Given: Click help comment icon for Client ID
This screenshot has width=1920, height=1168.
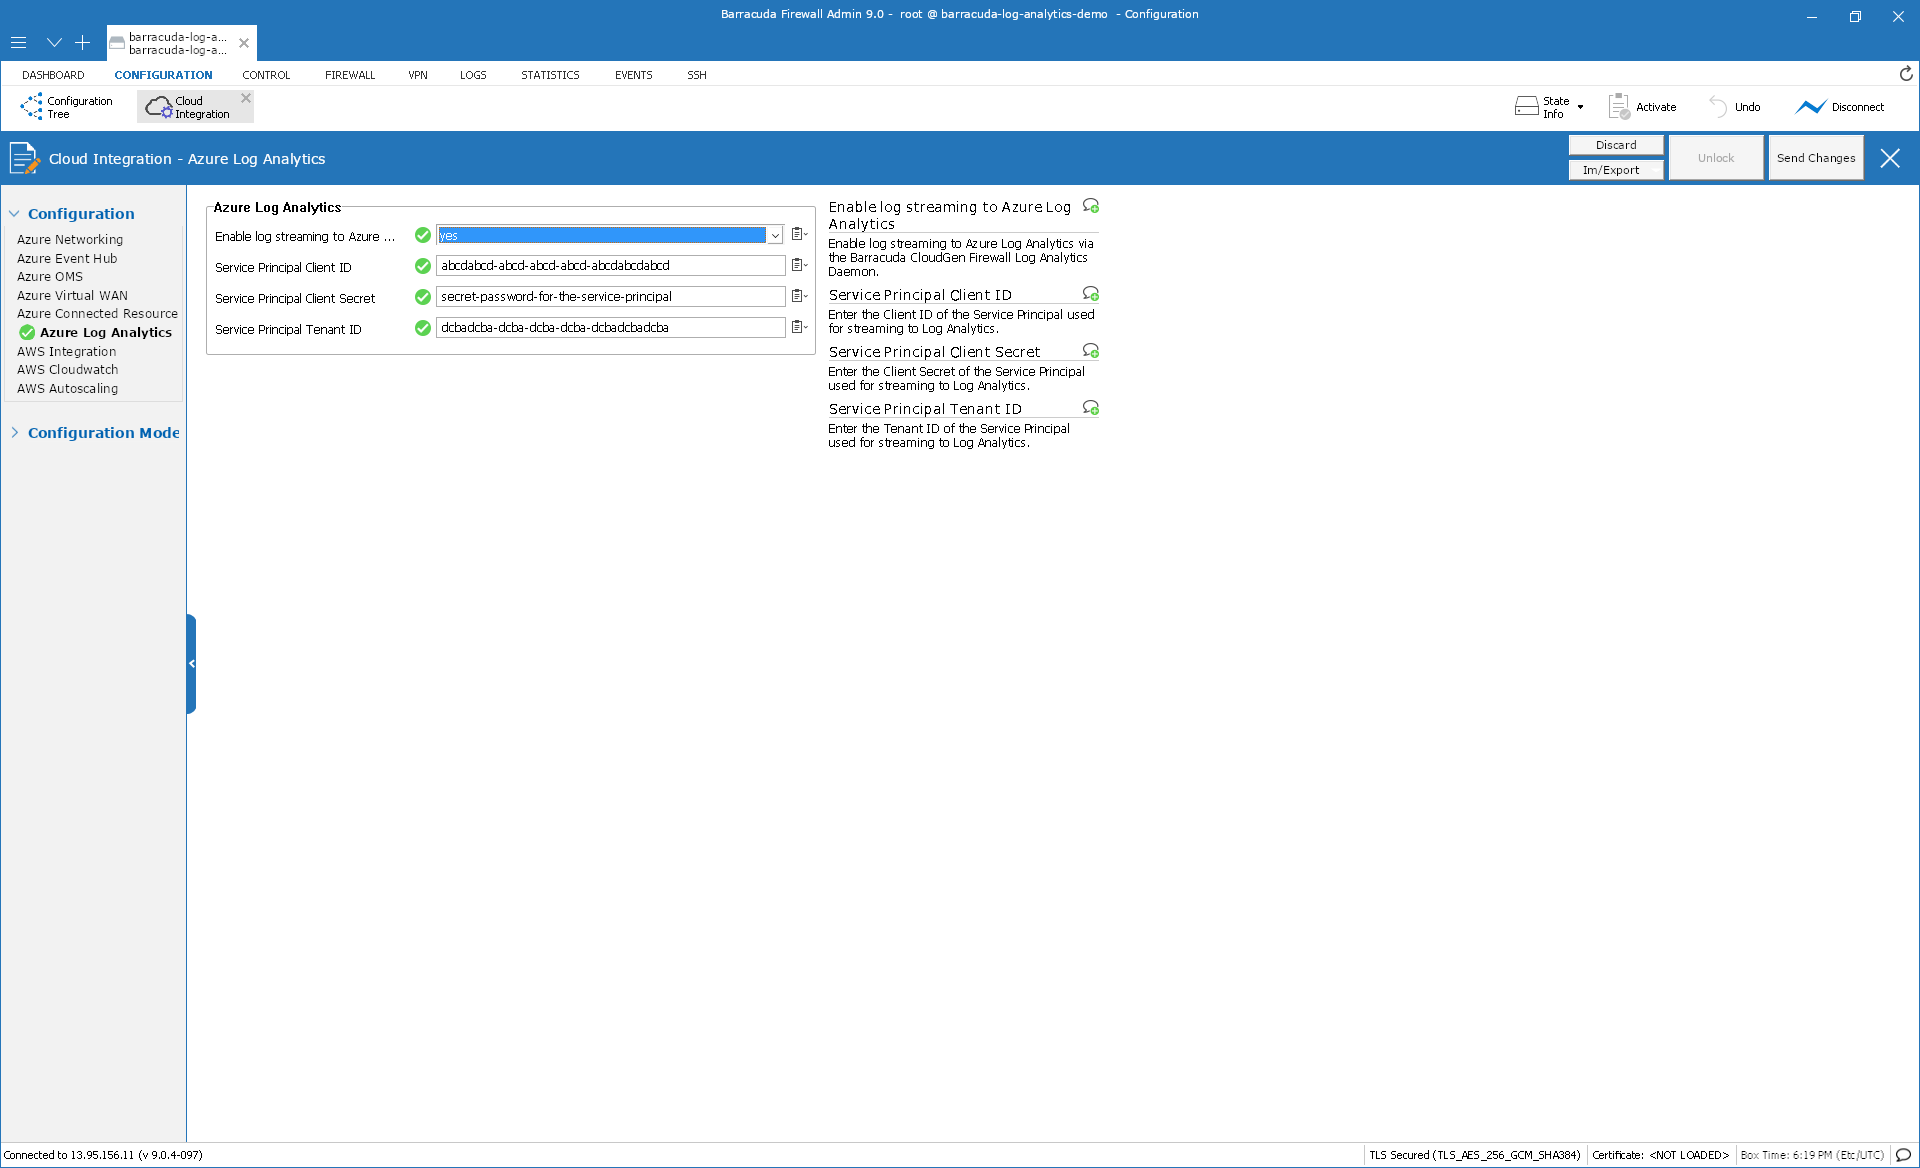Looking at the screenshot, I should (x=1091, y=294).
